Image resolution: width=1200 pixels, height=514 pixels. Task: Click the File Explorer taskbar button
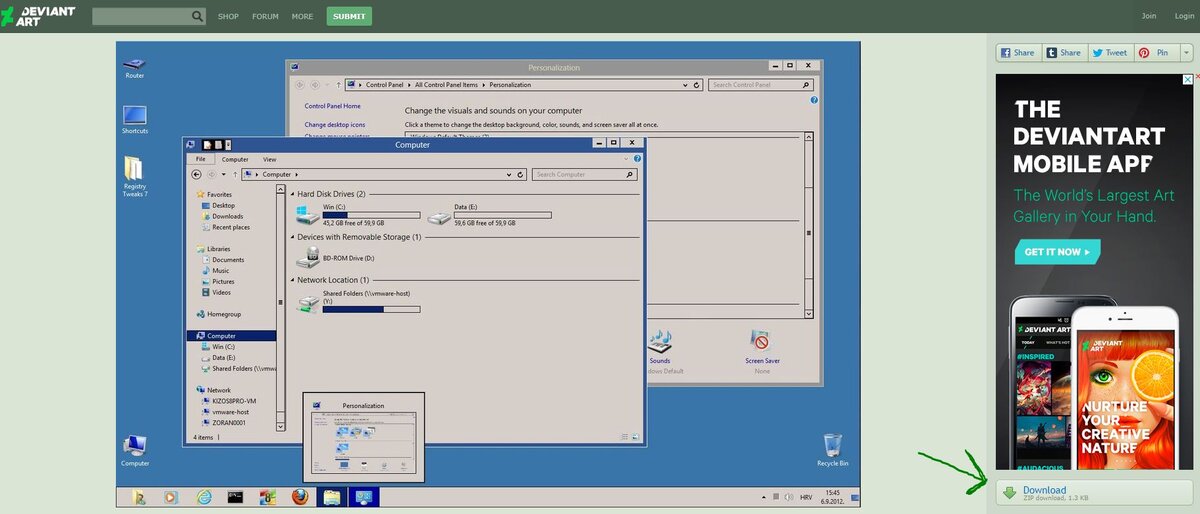[x=331, y=497]
